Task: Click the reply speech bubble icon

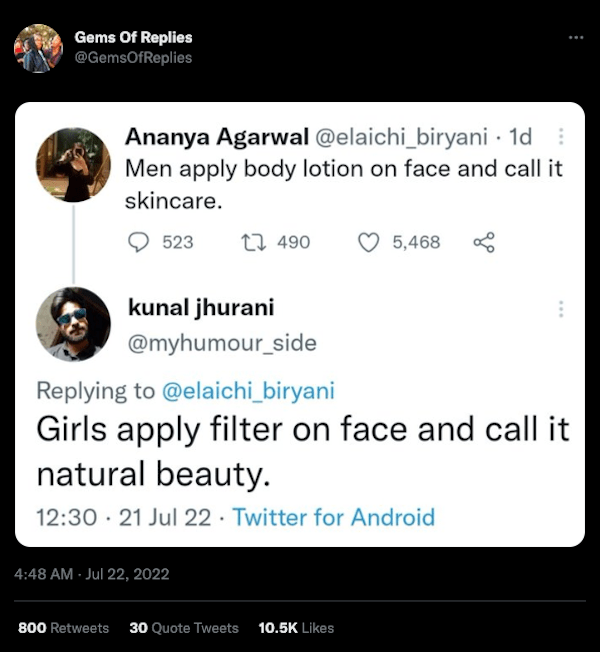Action: coord(140,242)
